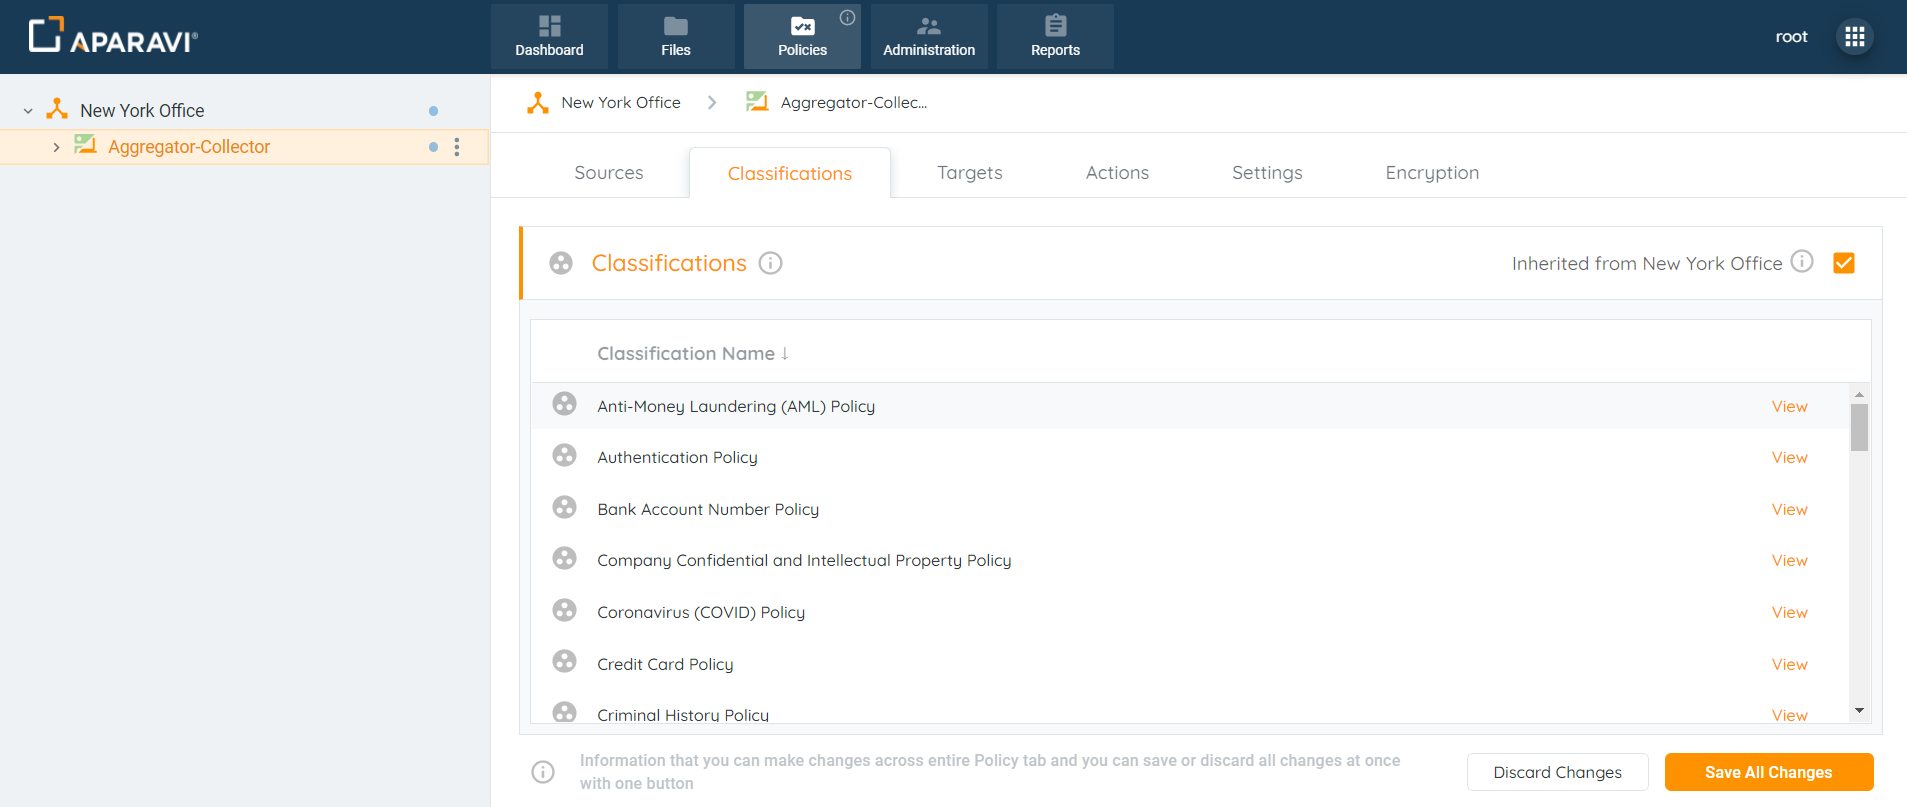Screen dimensions: 1907x807
Task: Click the info icon on Policies tab
Action: (x=847, y=17)
